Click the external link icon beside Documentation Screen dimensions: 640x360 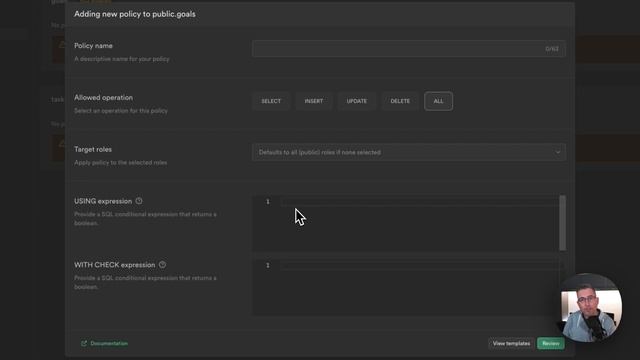(x=84, y=343)
